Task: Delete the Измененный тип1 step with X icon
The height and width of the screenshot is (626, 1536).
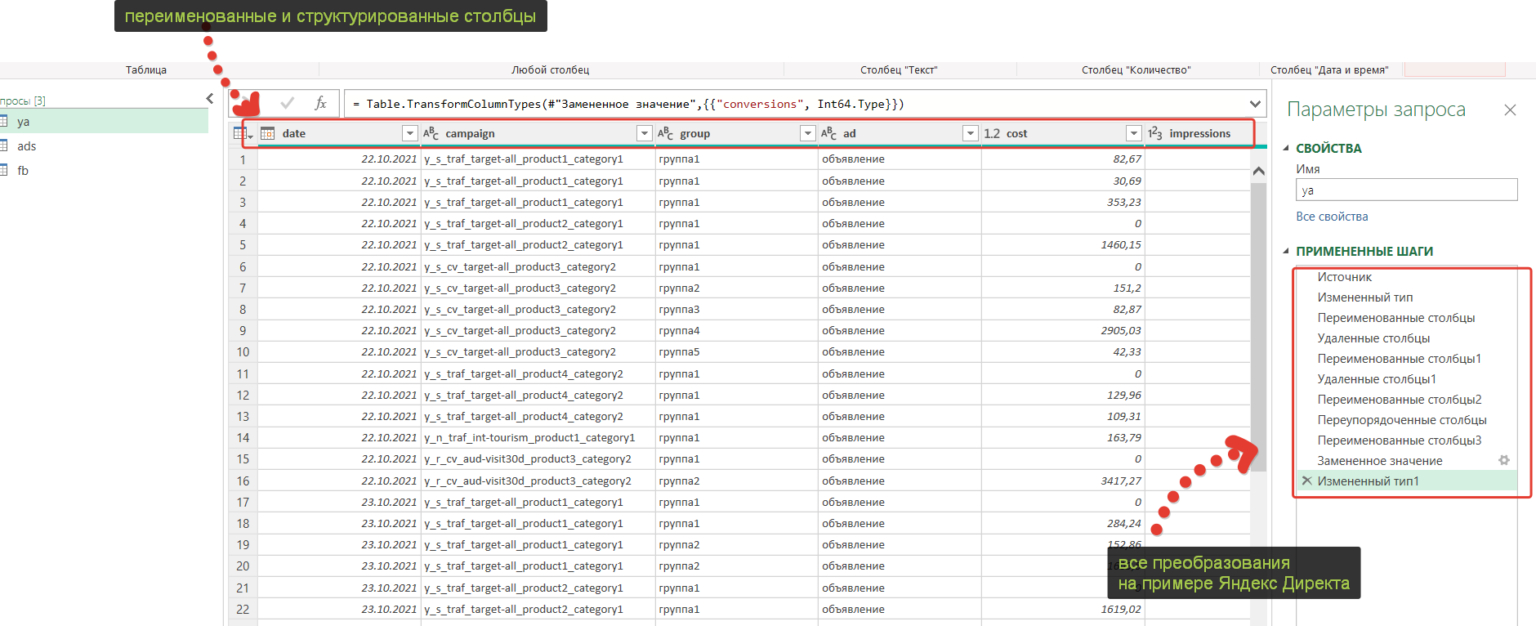Action: pos(1306,482)
